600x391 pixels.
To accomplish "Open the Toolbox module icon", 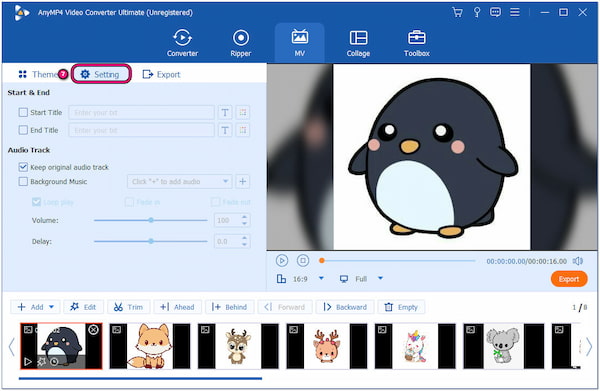I will 417,38.
